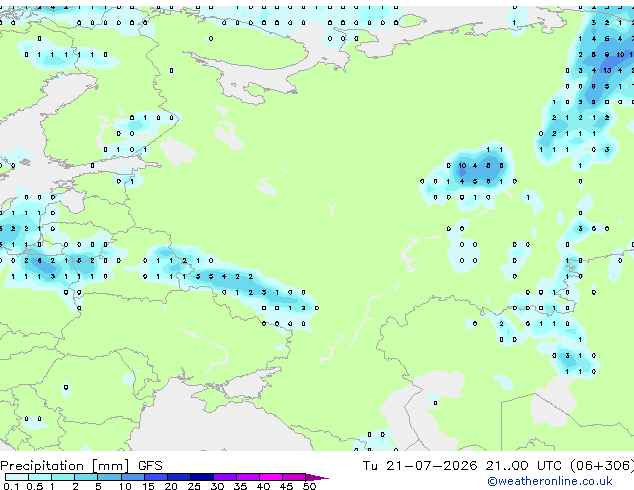Click the '20' legend scale label
This screenshot has width=634, height=490.
[x=171, y=486]
